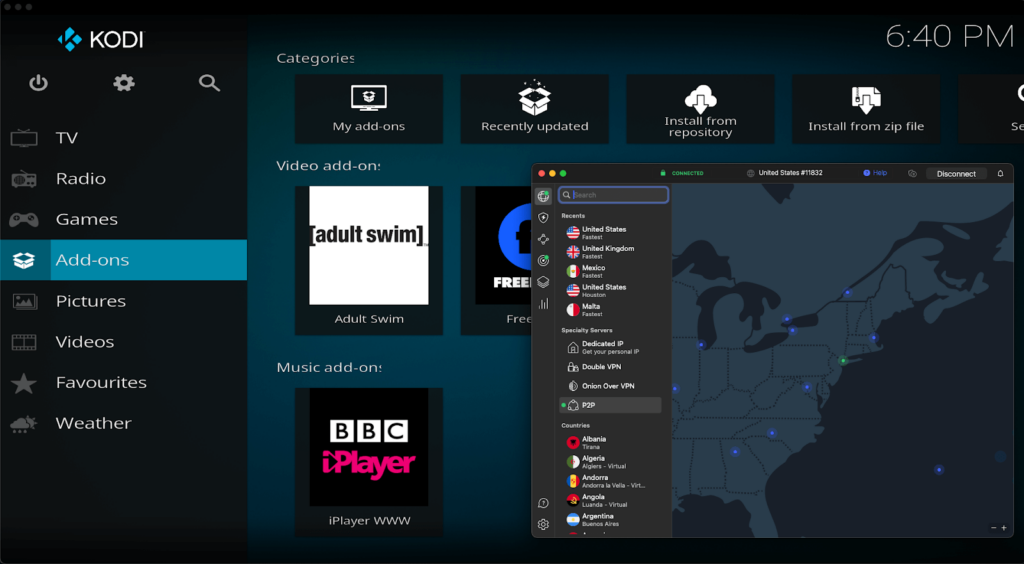Connect to Andorra la Vella server
1024x564 pixels.
(x=611, y=481)
